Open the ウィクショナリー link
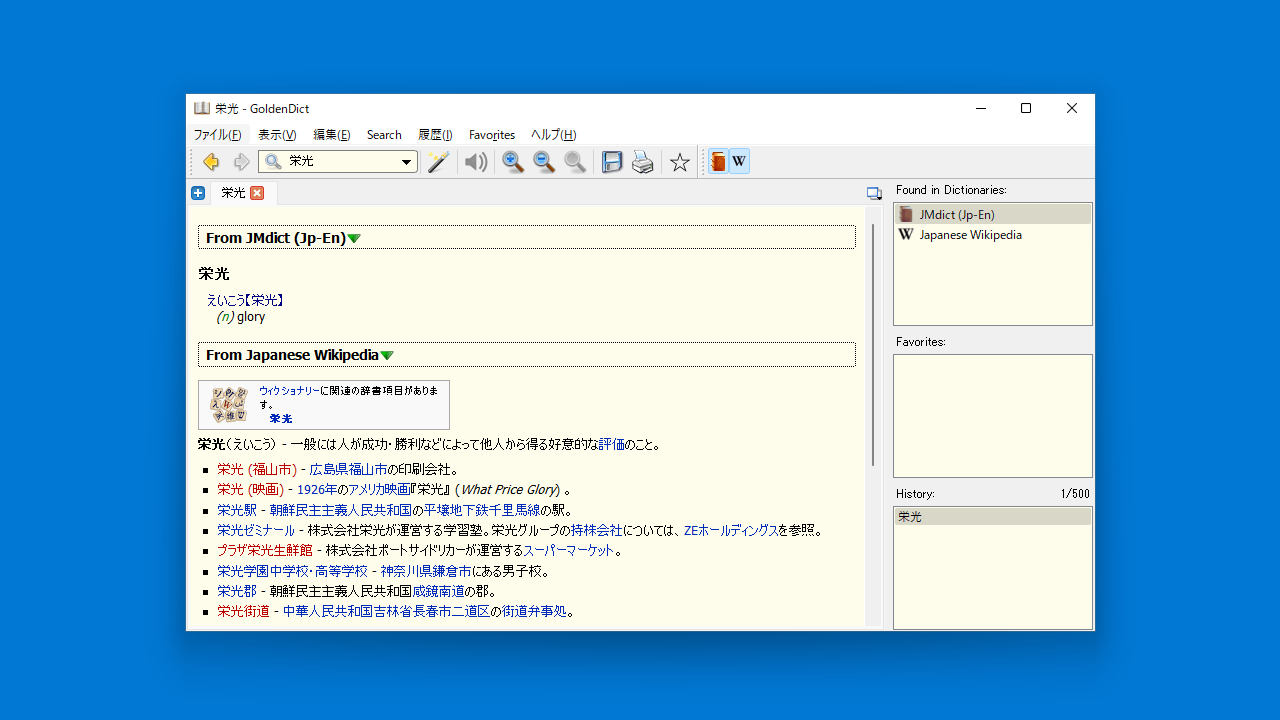This screenshot has width=1280, height=720. (x=289, y=391)
